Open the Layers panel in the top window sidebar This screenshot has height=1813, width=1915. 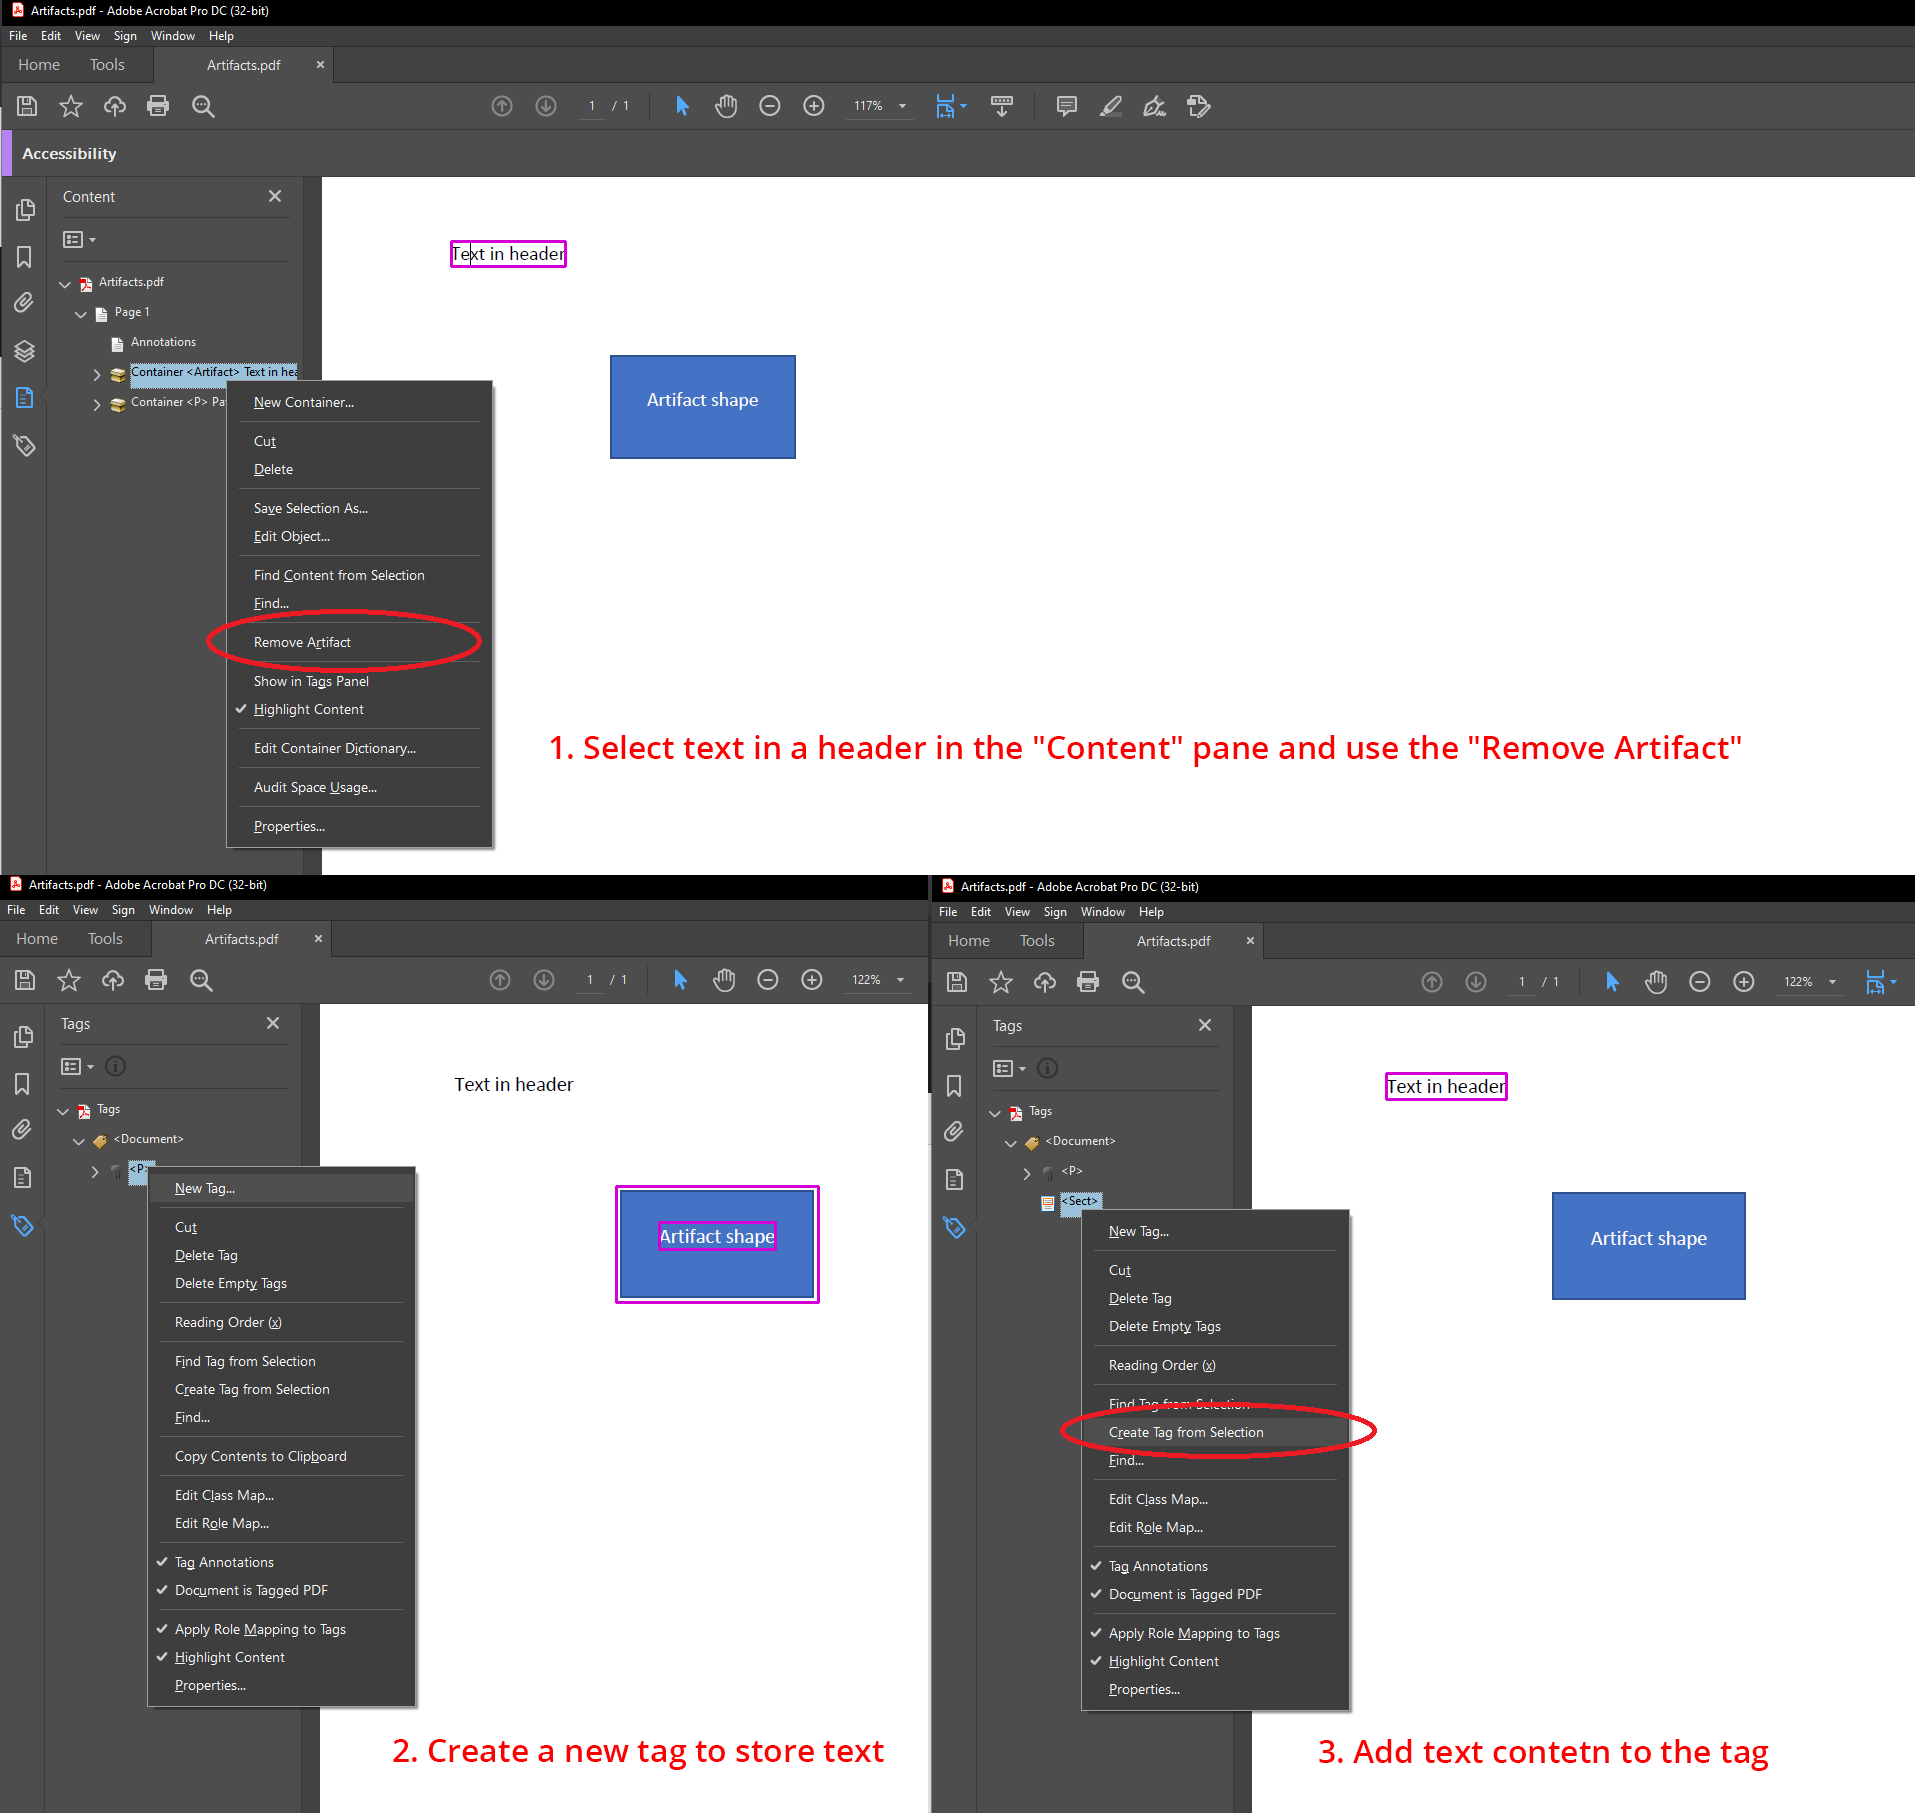pyautogui.click(x=25, y=351)
